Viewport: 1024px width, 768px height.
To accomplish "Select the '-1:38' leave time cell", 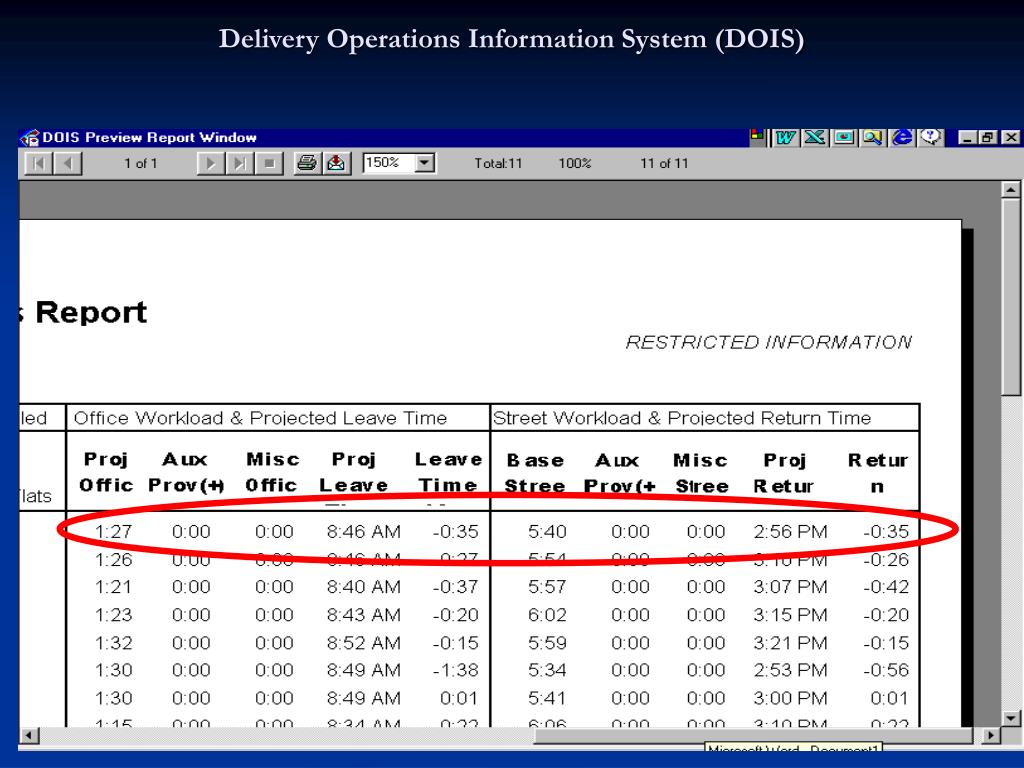I will point(455,670).
